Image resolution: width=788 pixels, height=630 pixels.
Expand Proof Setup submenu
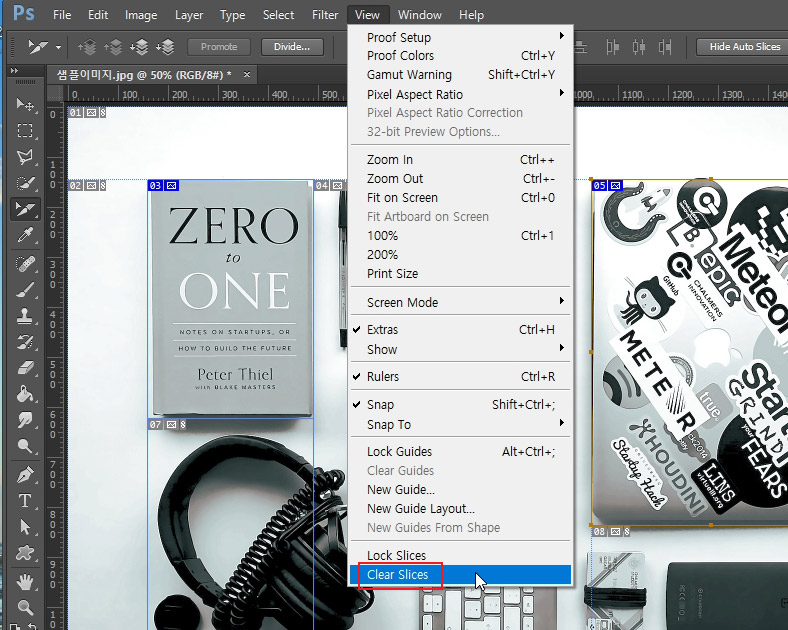coord(460,37)
